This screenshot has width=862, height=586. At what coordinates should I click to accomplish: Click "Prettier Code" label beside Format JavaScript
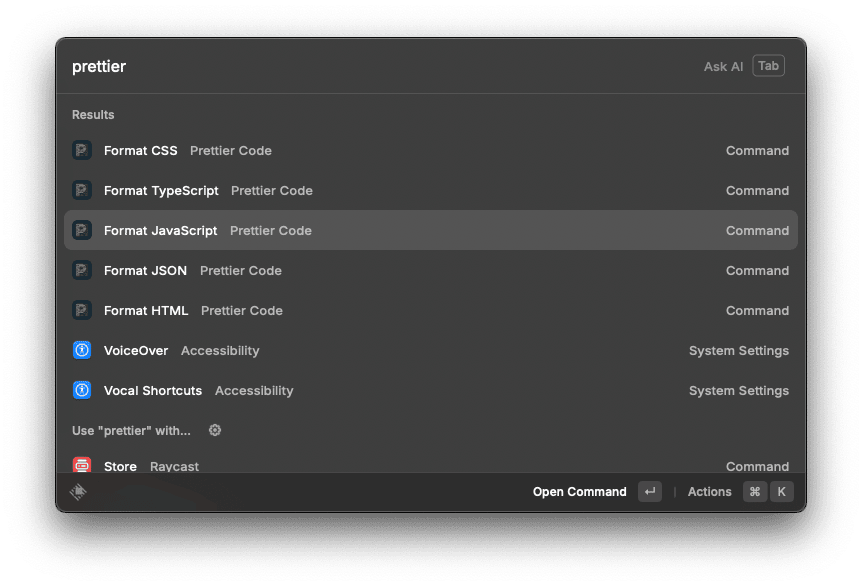[x=271, y=231]
